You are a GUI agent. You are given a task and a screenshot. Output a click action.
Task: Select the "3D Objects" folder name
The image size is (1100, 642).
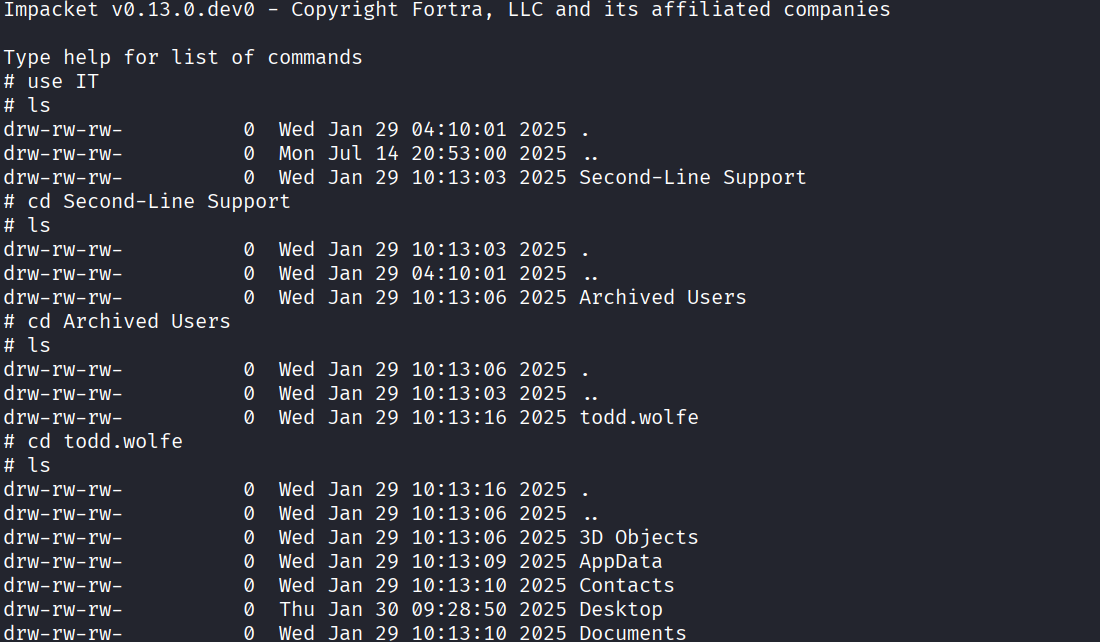click(x=638, y=538)
